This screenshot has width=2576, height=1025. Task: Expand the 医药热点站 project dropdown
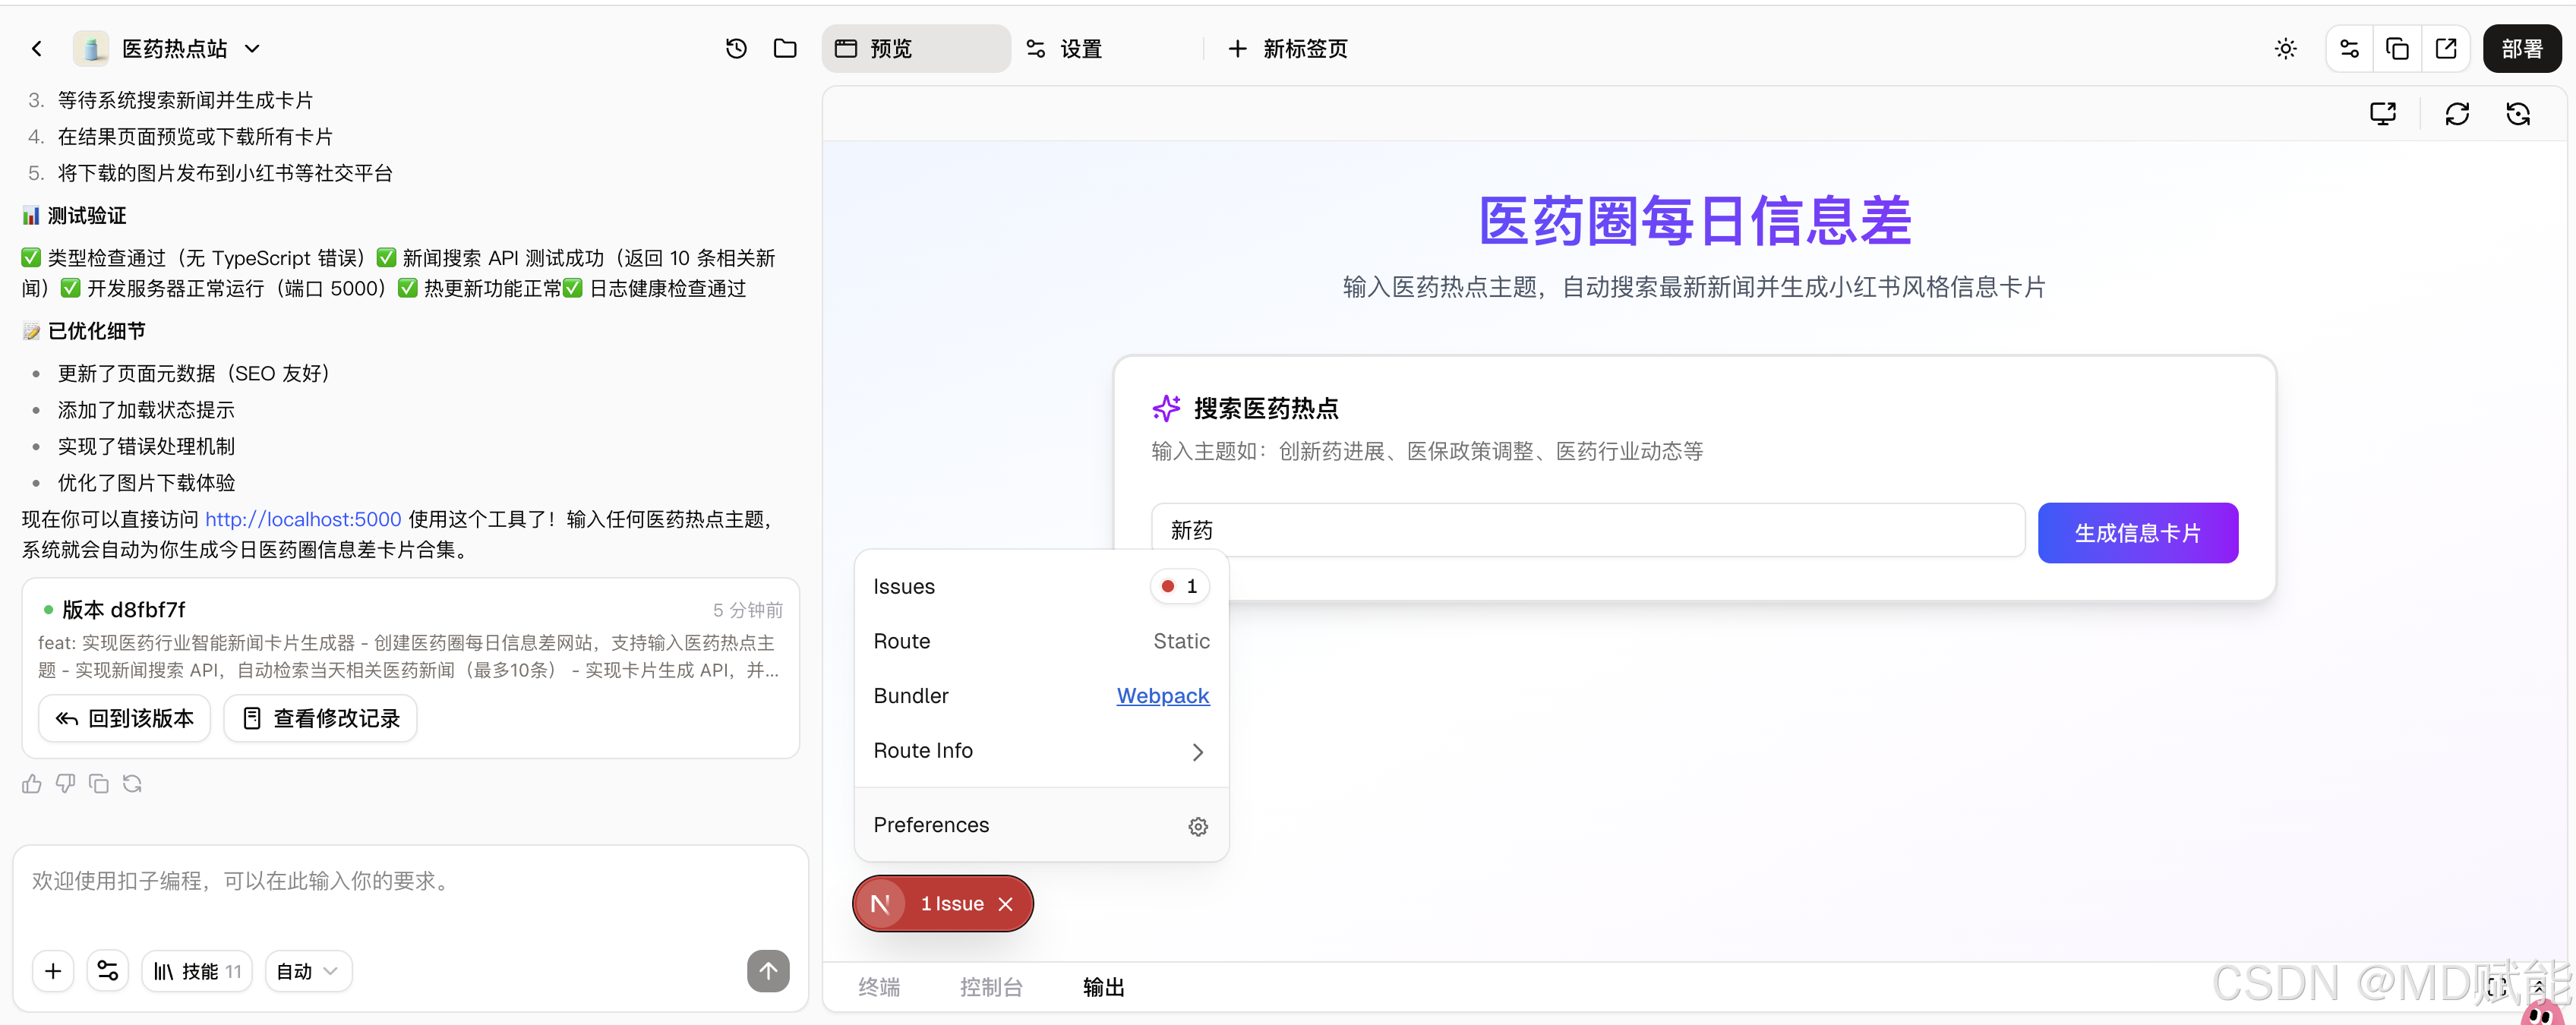point(253,48)
